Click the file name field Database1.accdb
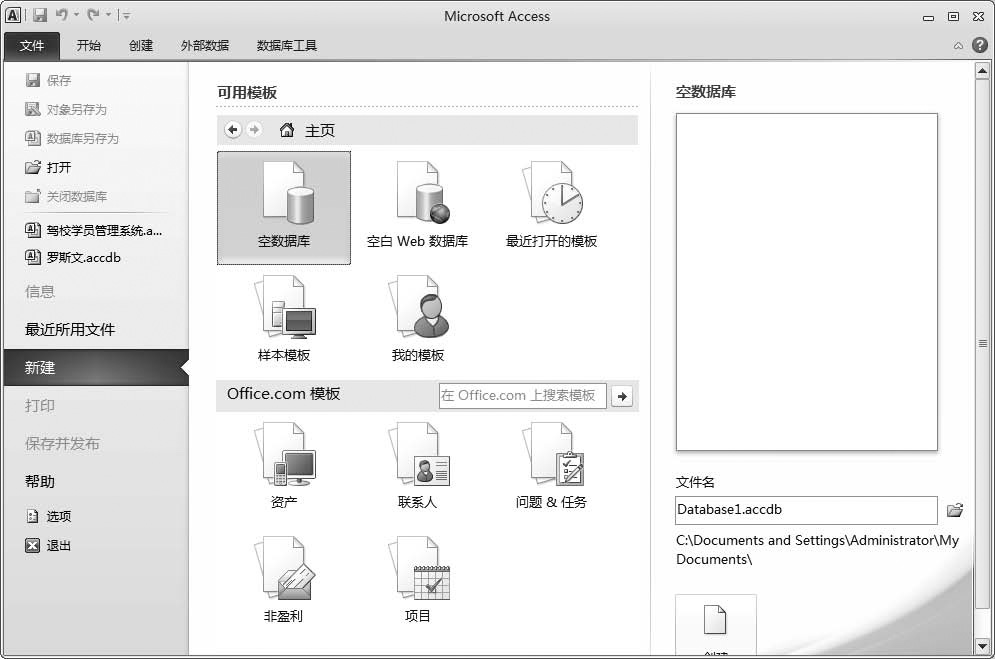The image size is (995, 659). tap(806, 510)
